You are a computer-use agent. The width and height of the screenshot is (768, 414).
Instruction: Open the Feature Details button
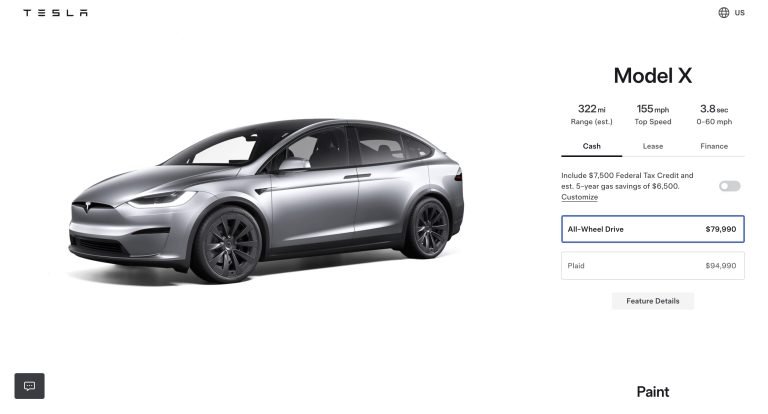tap(652, 301)
